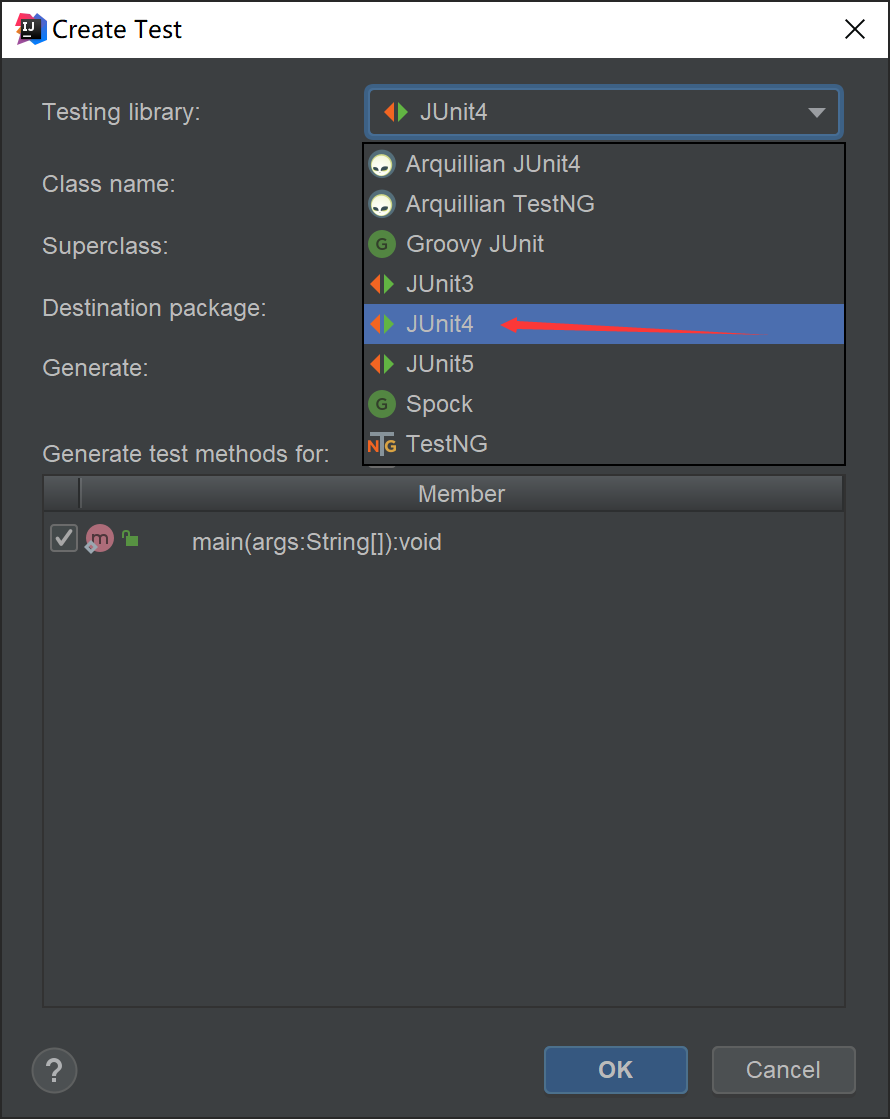The height and width of the screenshot is (1119, 890).
Task: Choose Spock from the library list
Action: tap(439, 404)
